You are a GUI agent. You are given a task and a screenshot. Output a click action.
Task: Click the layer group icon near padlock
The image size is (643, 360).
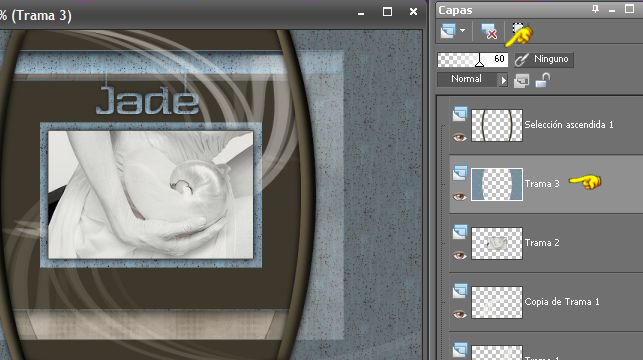pos(521,80)
